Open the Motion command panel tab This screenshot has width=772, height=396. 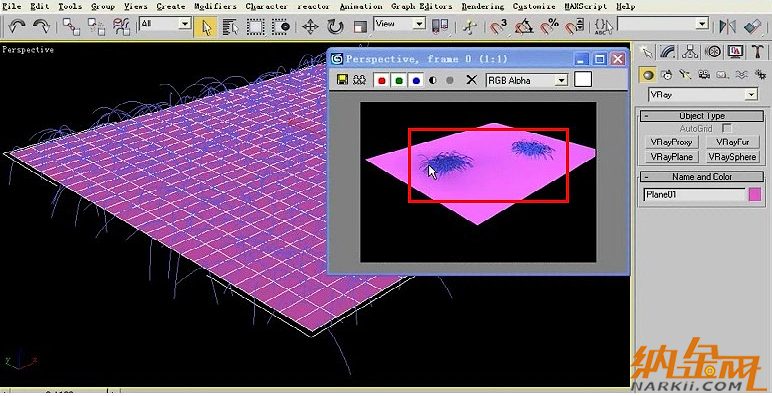tap(713, 52)
